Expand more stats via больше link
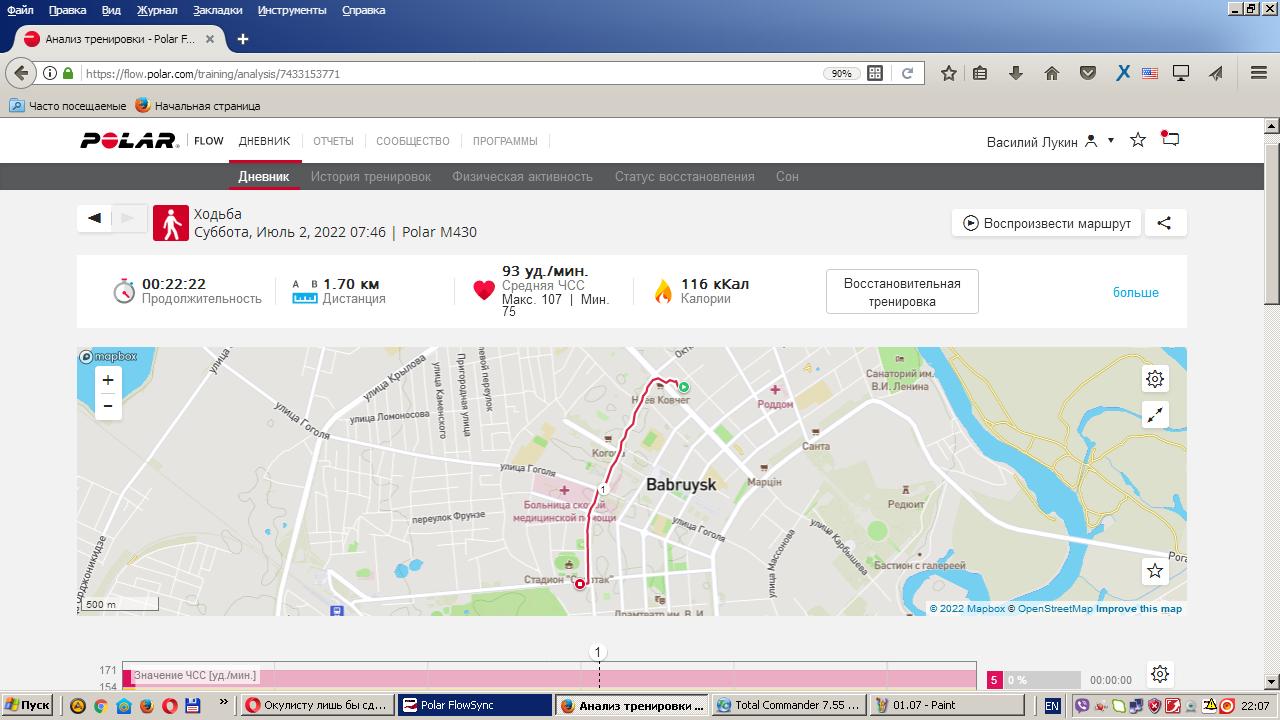 click(1135, 292)
